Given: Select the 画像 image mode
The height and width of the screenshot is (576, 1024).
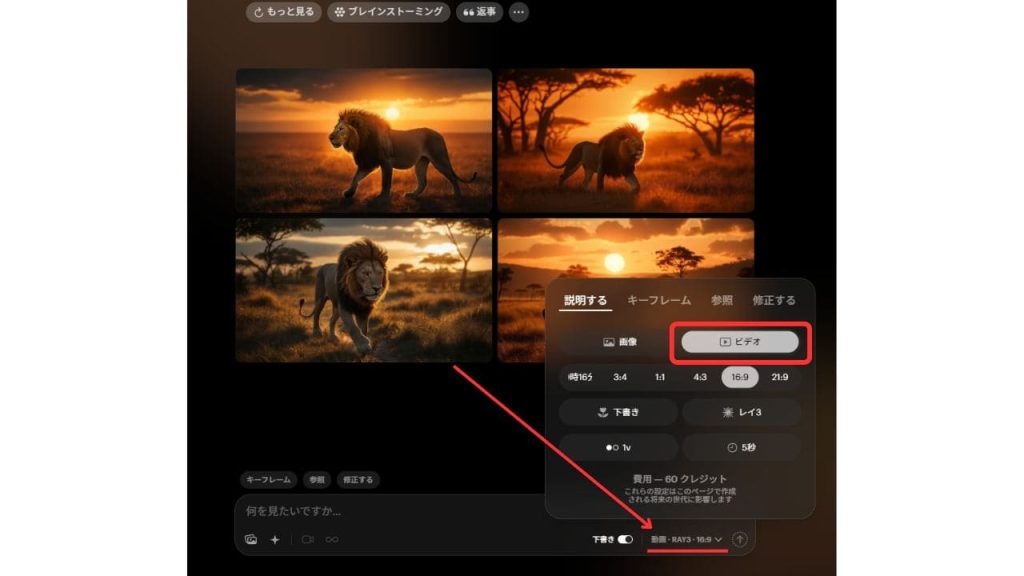Looking at the screenshot, I should pos(619,342).
